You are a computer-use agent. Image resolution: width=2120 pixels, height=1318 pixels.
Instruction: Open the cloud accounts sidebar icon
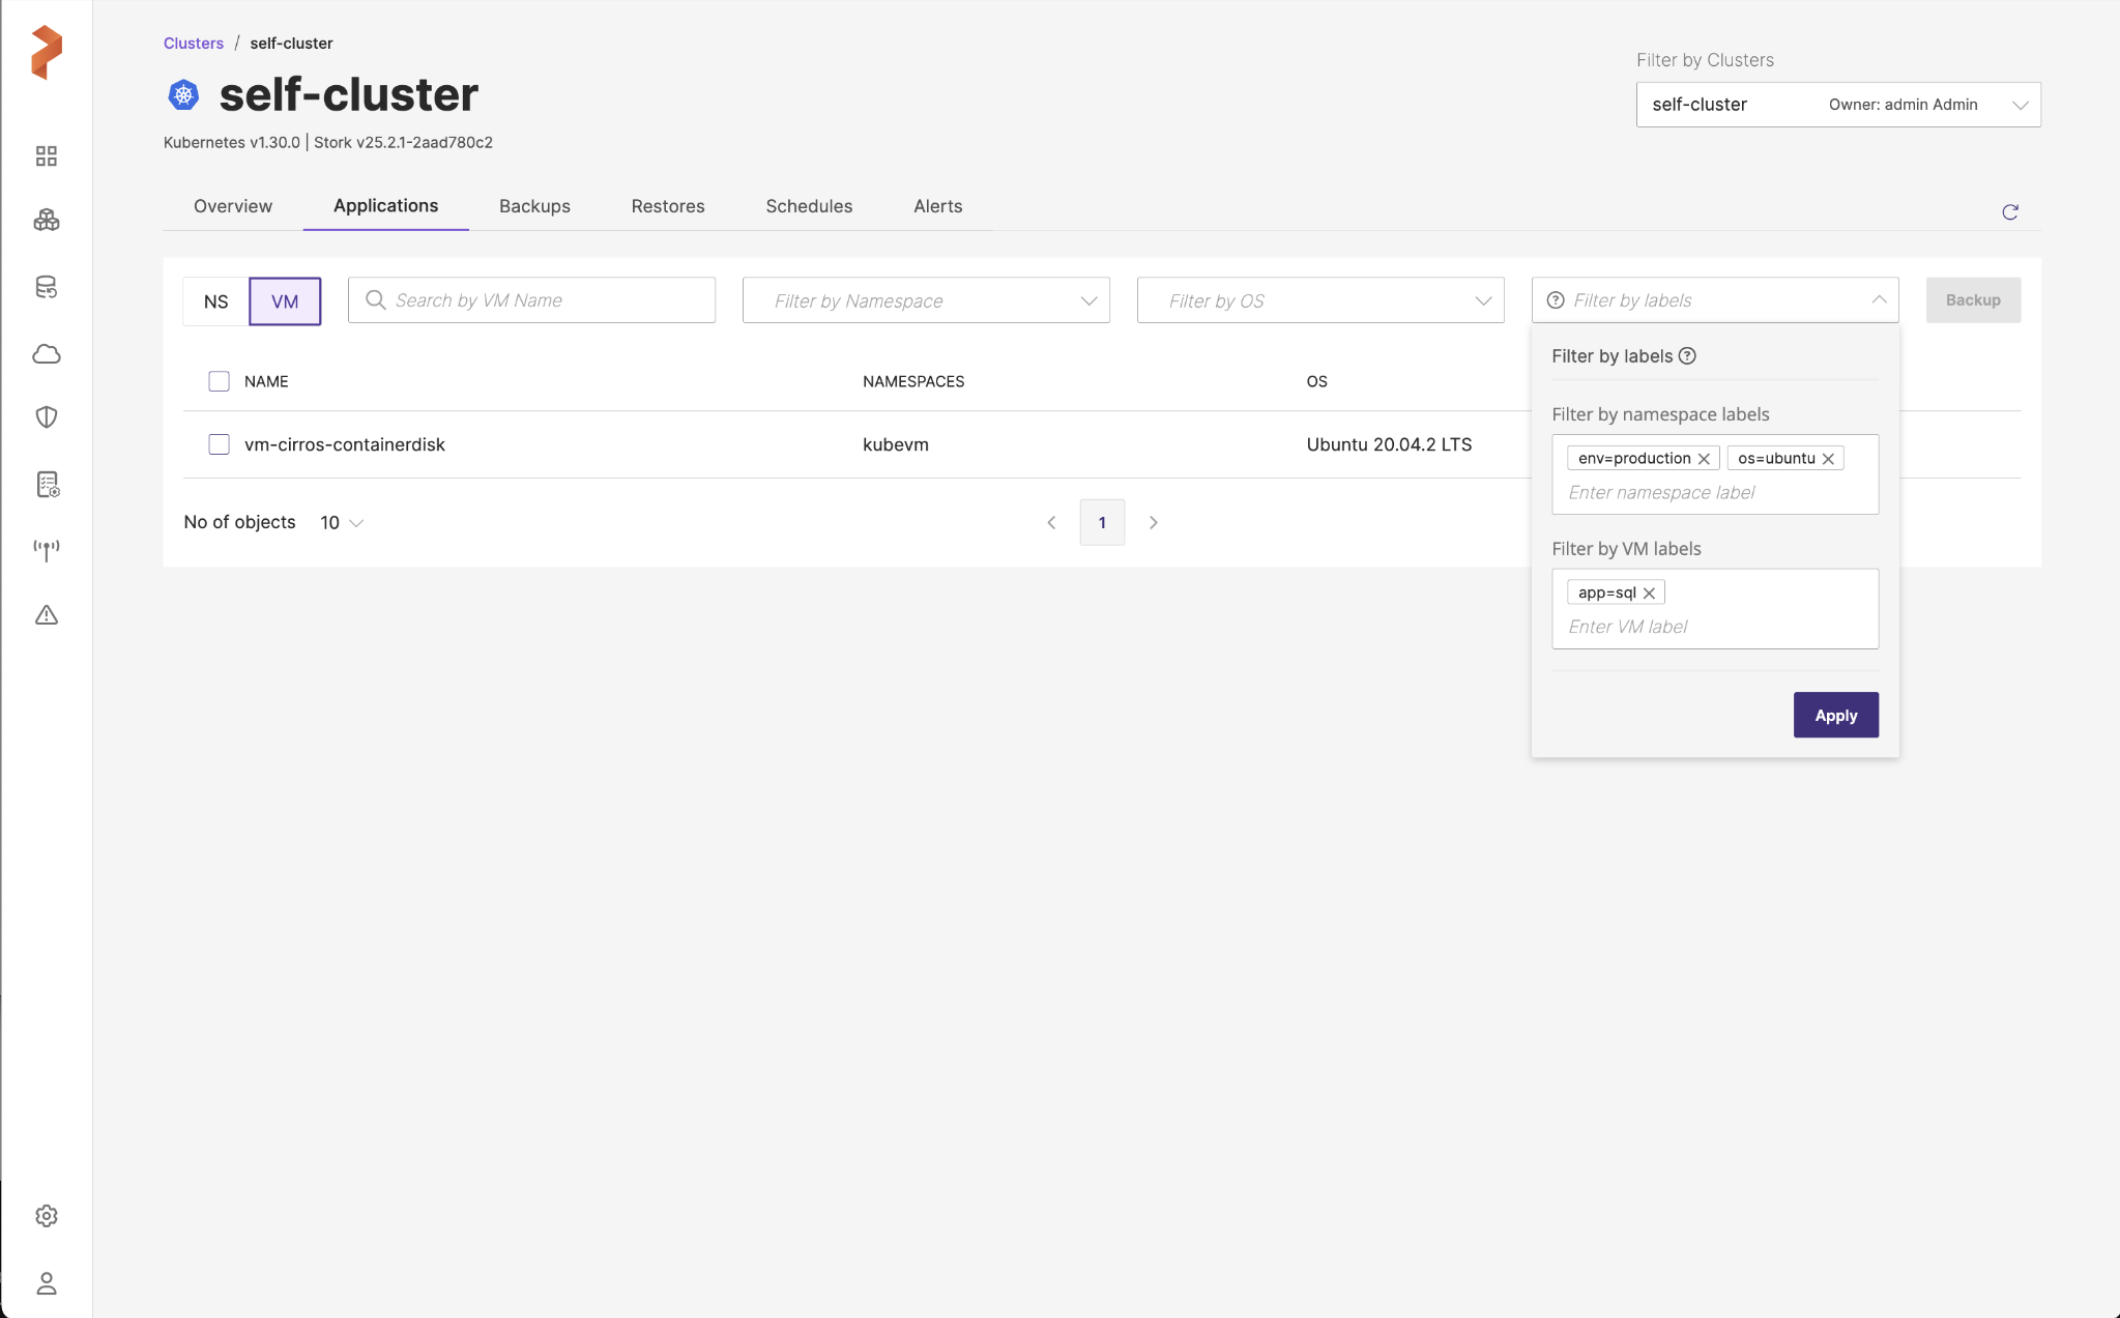click(46, 354)
